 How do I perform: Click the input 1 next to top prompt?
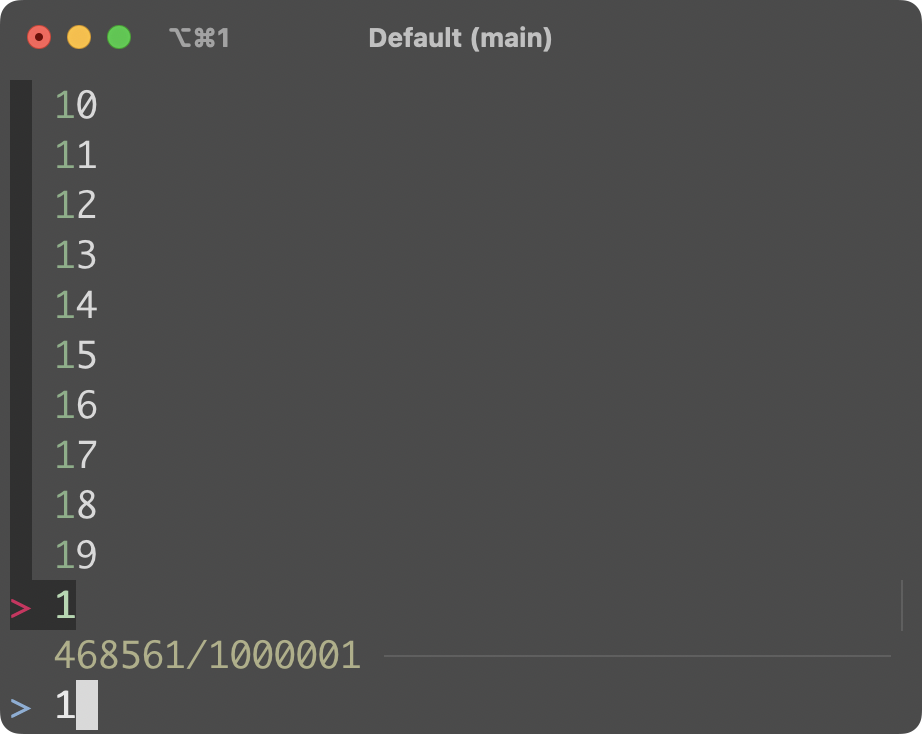coord(63,605)
